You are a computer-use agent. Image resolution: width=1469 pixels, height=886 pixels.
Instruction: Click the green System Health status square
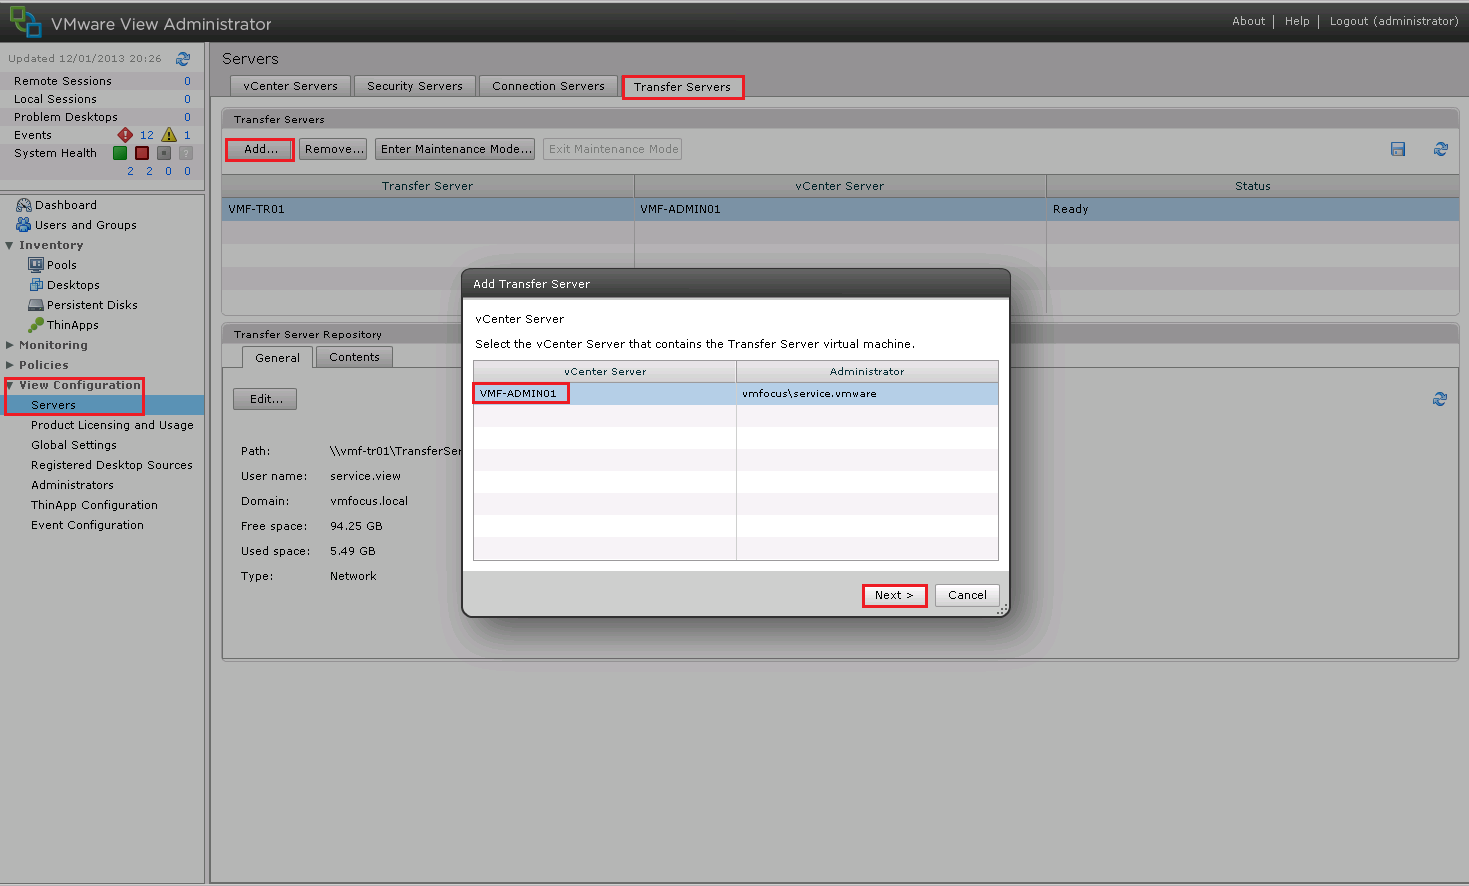(x=120, y=153)
